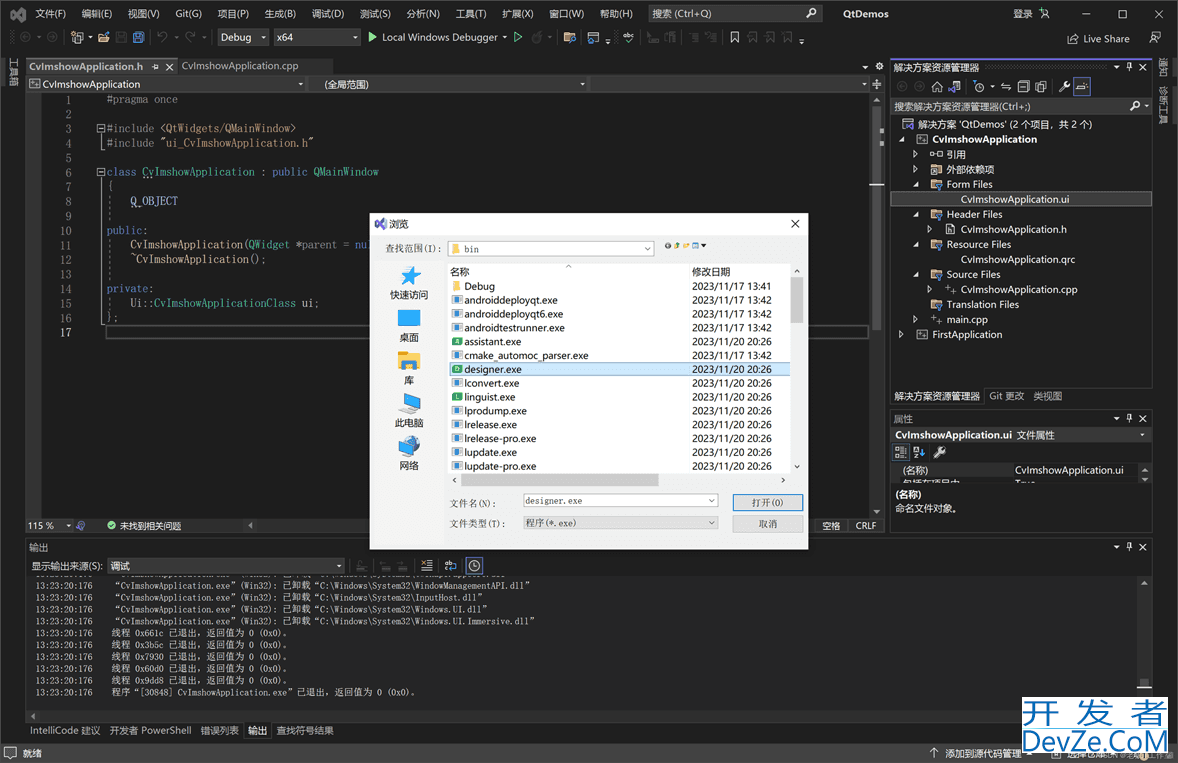The width and height of the screenshot is (1178, 763).
Task: Click 取消 button in browse dialog
Action: (768, 523)
